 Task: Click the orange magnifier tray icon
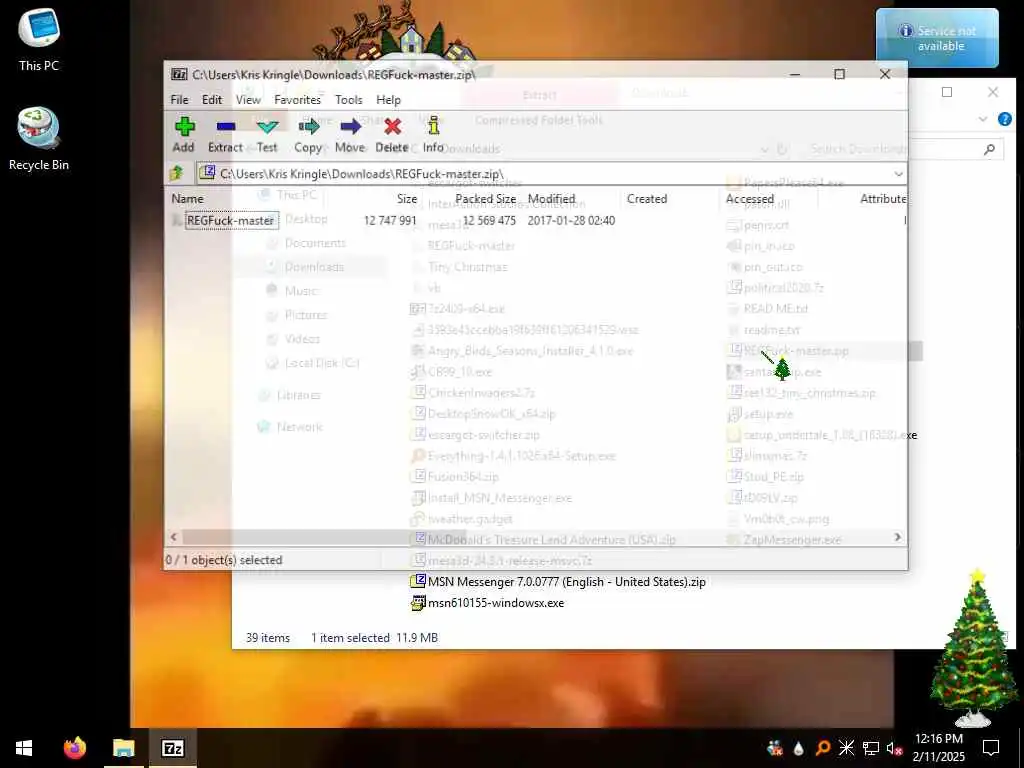tap(823, 748)
